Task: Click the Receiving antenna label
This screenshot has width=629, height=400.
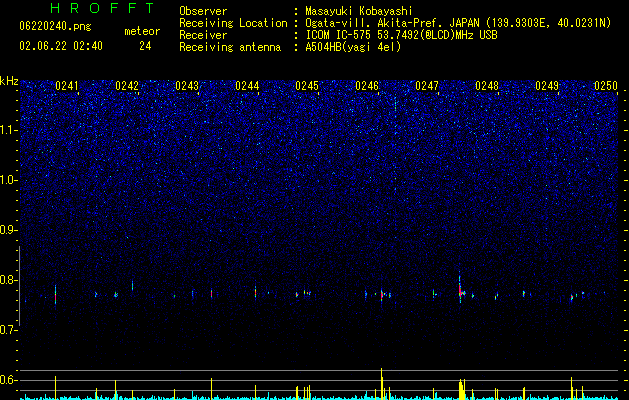Action: click(230, 47)
